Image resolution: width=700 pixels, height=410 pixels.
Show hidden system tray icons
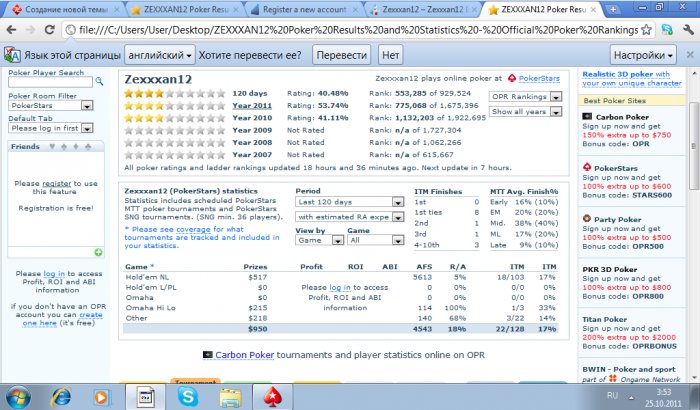tap(631, 397)
